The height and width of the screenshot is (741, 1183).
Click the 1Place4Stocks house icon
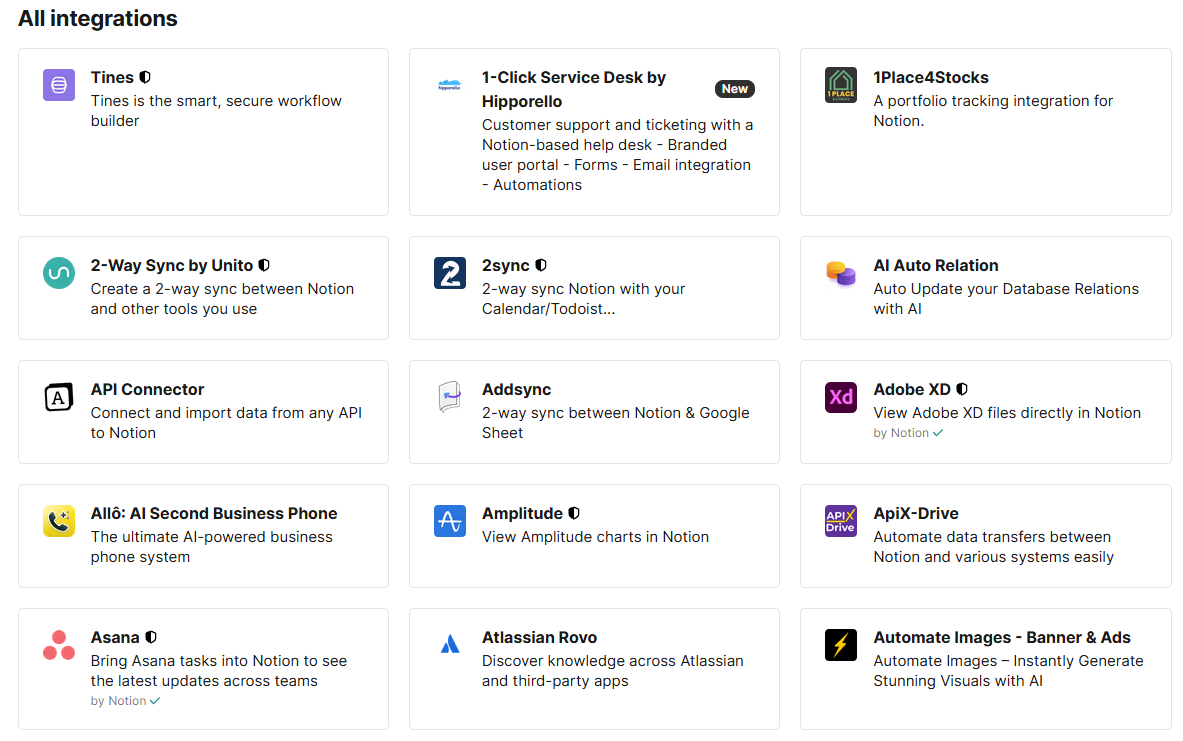(x=840, y=85)
